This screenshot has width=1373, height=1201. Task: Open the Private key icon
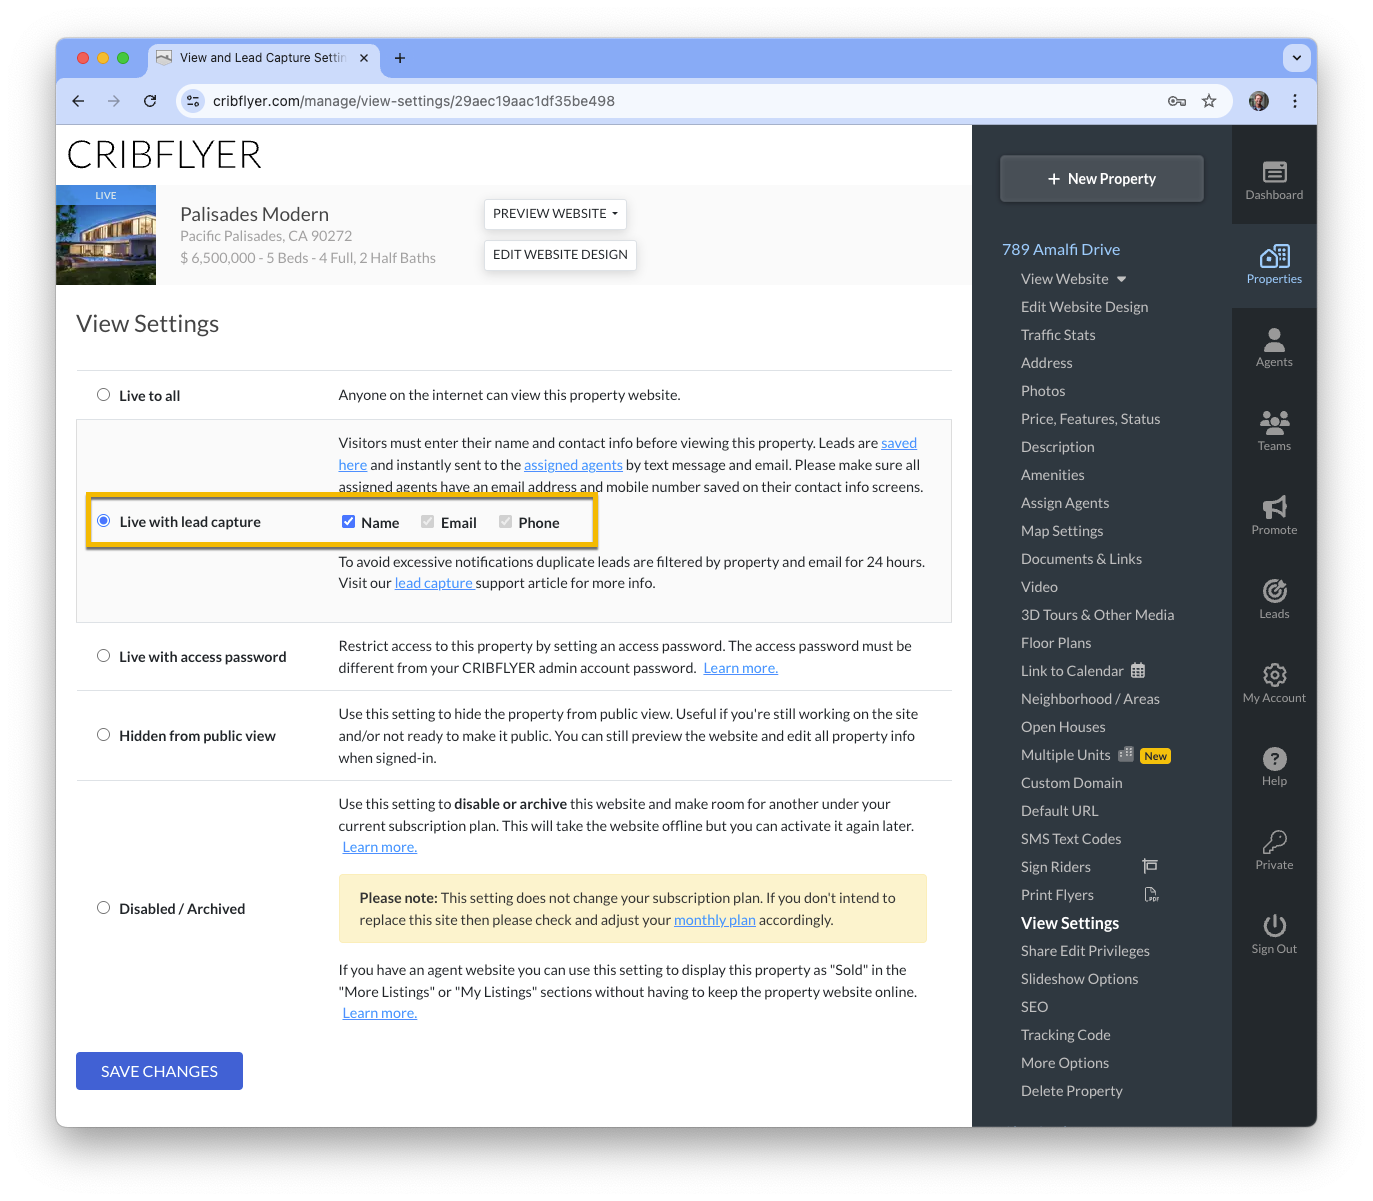1274,841
